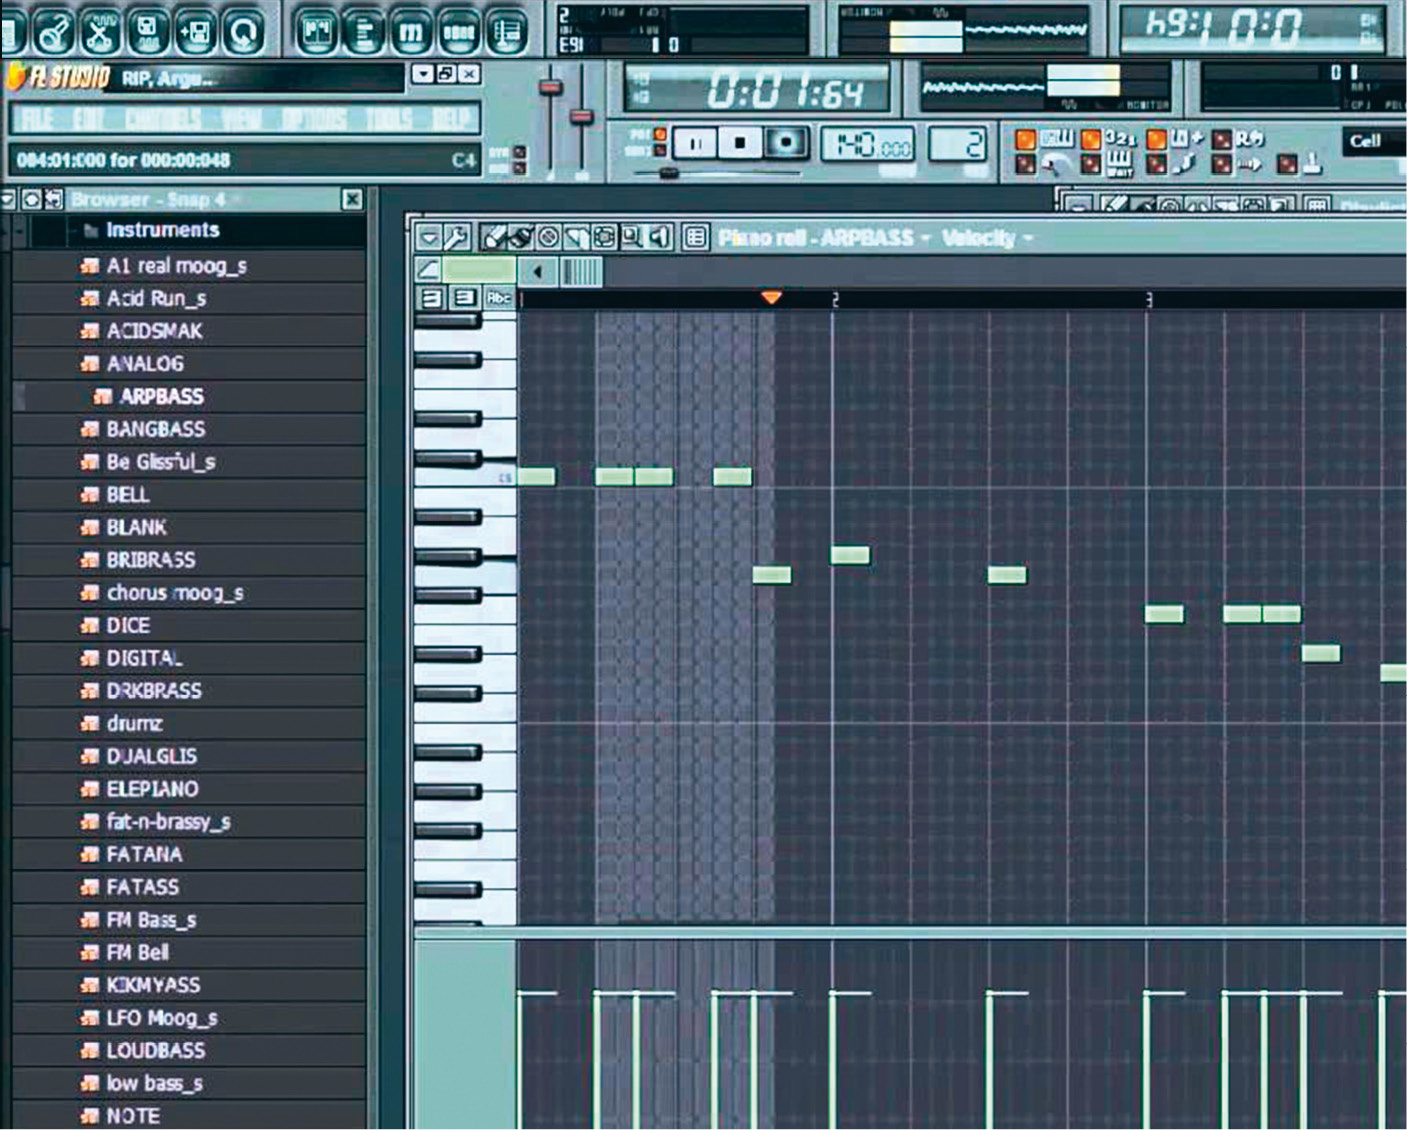The width and height of the screenshot is (1407, 1130).
Task: Select the pencil draw tool in the piano roll
Action: coord(494,237)
